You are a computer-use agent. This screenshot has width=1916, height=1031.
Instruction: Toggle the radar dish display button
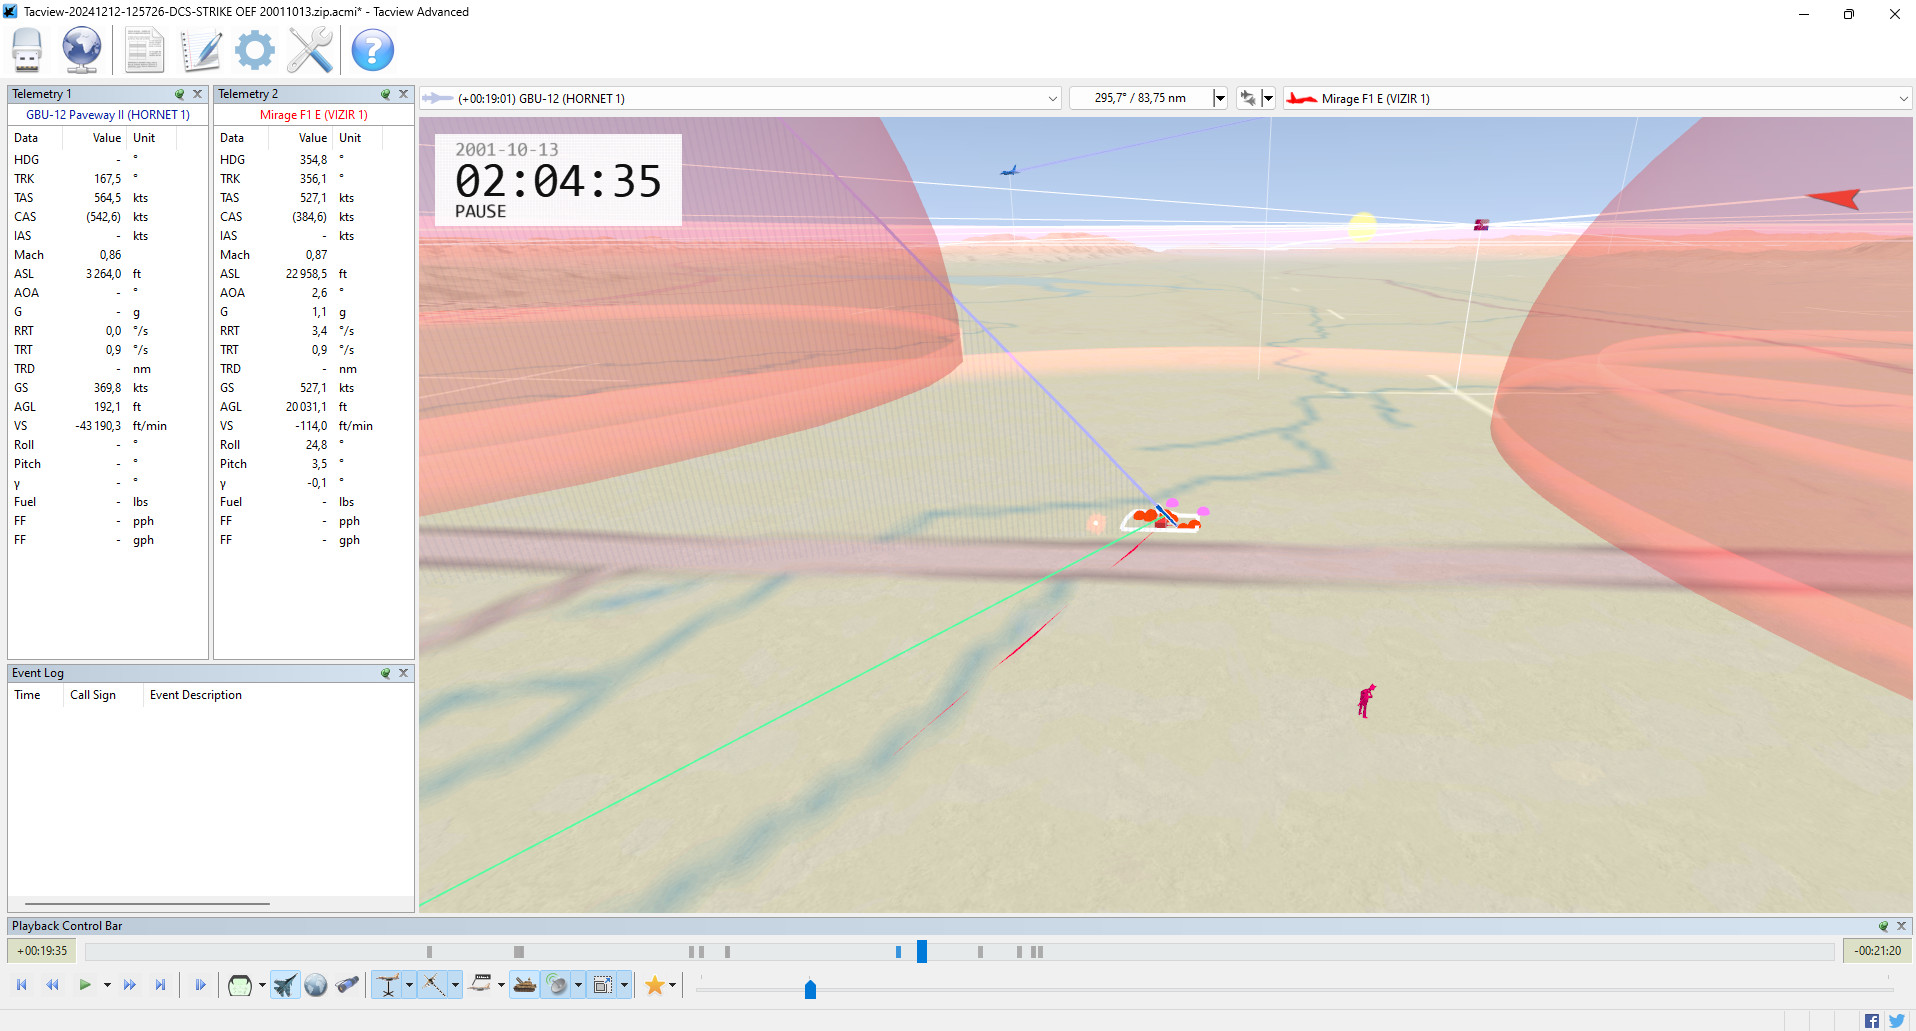click(557, 985)
